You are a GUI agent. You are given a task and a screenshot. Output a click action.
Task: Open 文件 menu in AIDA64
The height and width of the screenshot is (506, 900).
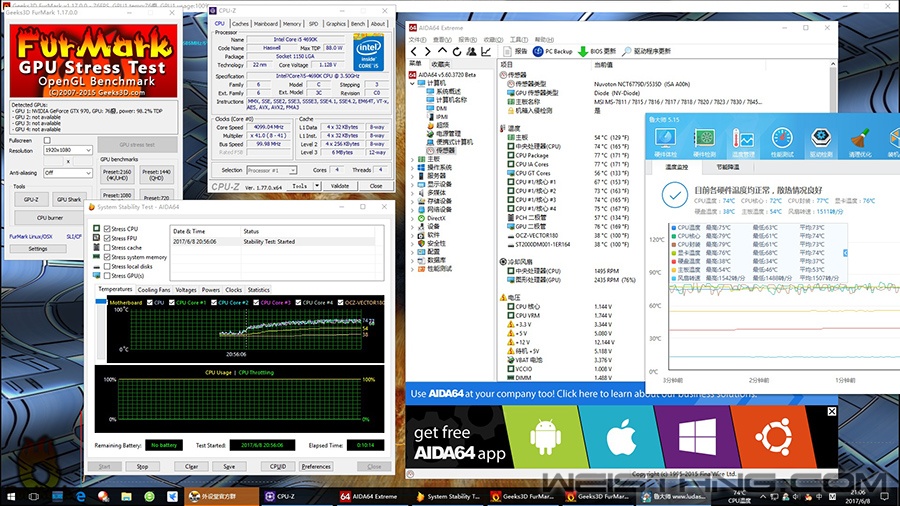[x=417, y=40]
